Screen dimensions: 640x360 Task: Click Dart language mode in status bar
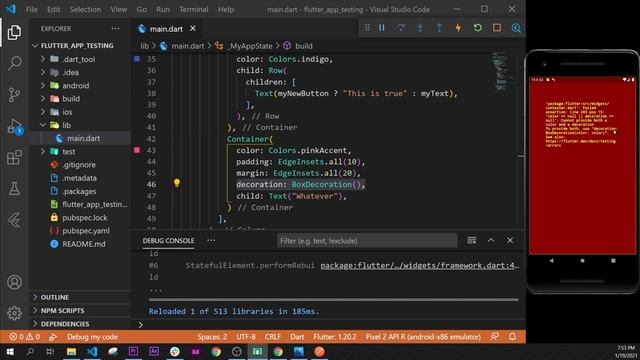click(297, 337)
